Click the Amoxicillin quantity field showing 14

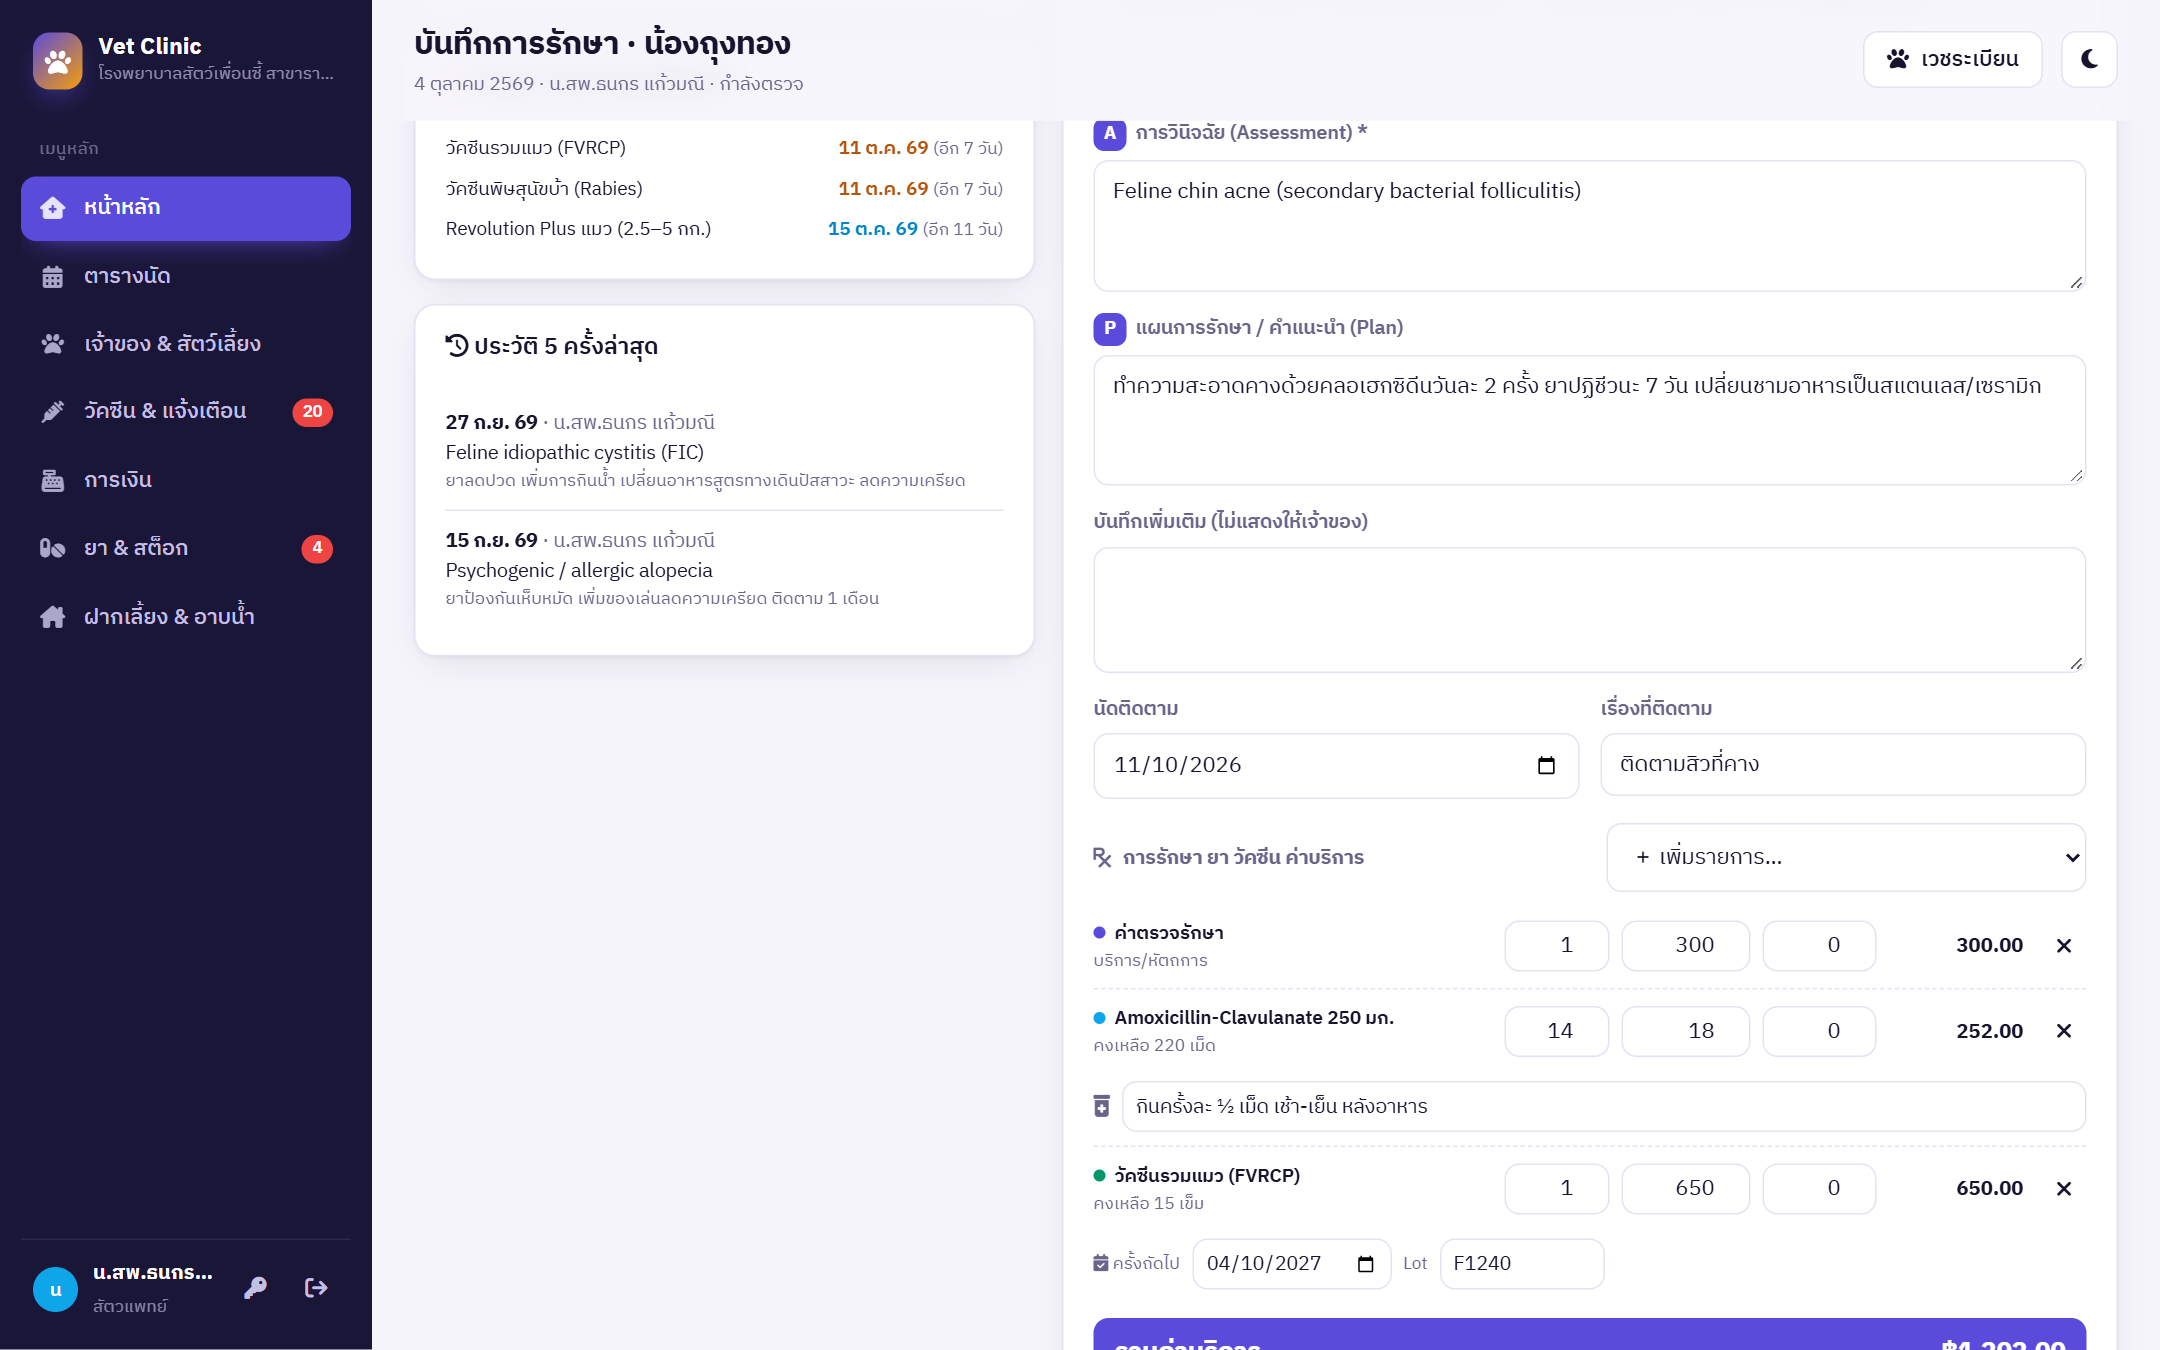coord(1557,1031)
